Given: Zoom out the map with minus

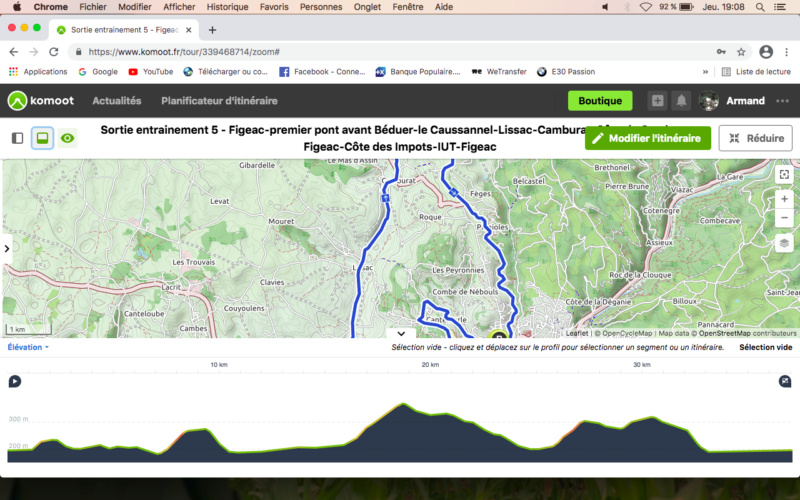Looking at the screenshot, I should (784, 218).
